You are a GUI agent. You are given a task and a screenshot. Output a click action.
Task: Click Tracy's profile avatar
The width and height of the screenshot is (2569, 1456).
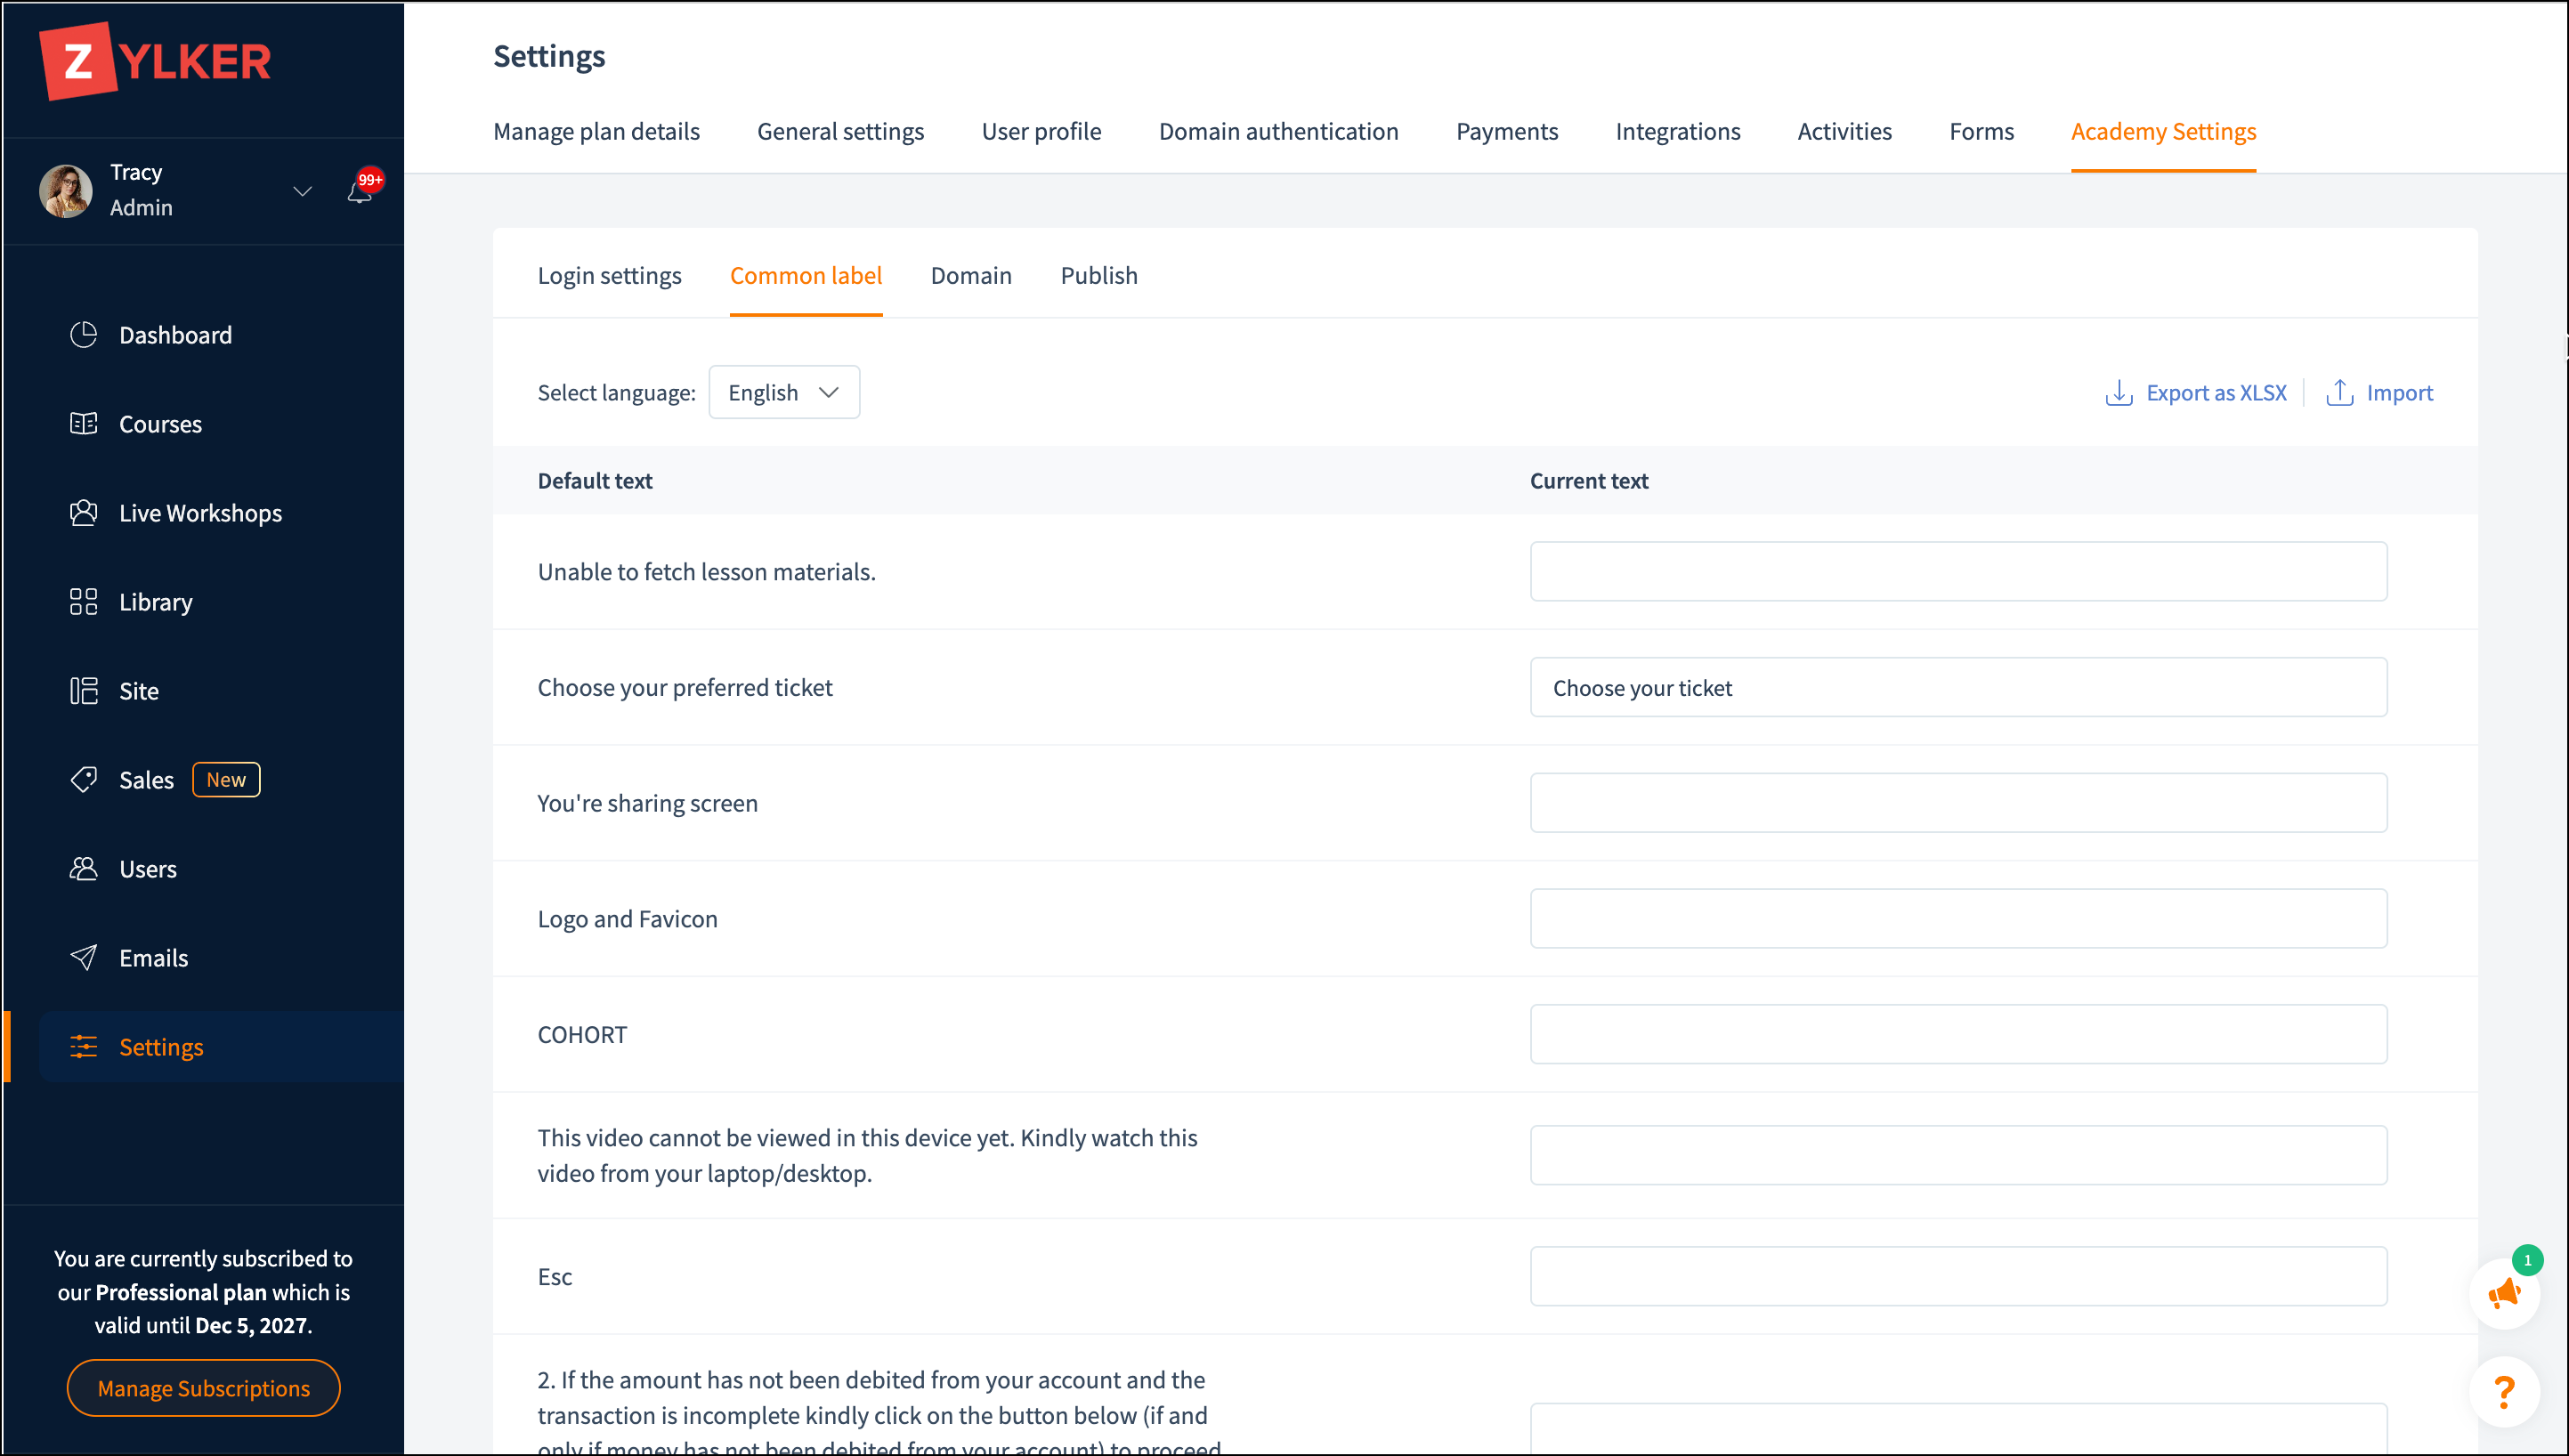pyautogui.click(x=66, y=190)
